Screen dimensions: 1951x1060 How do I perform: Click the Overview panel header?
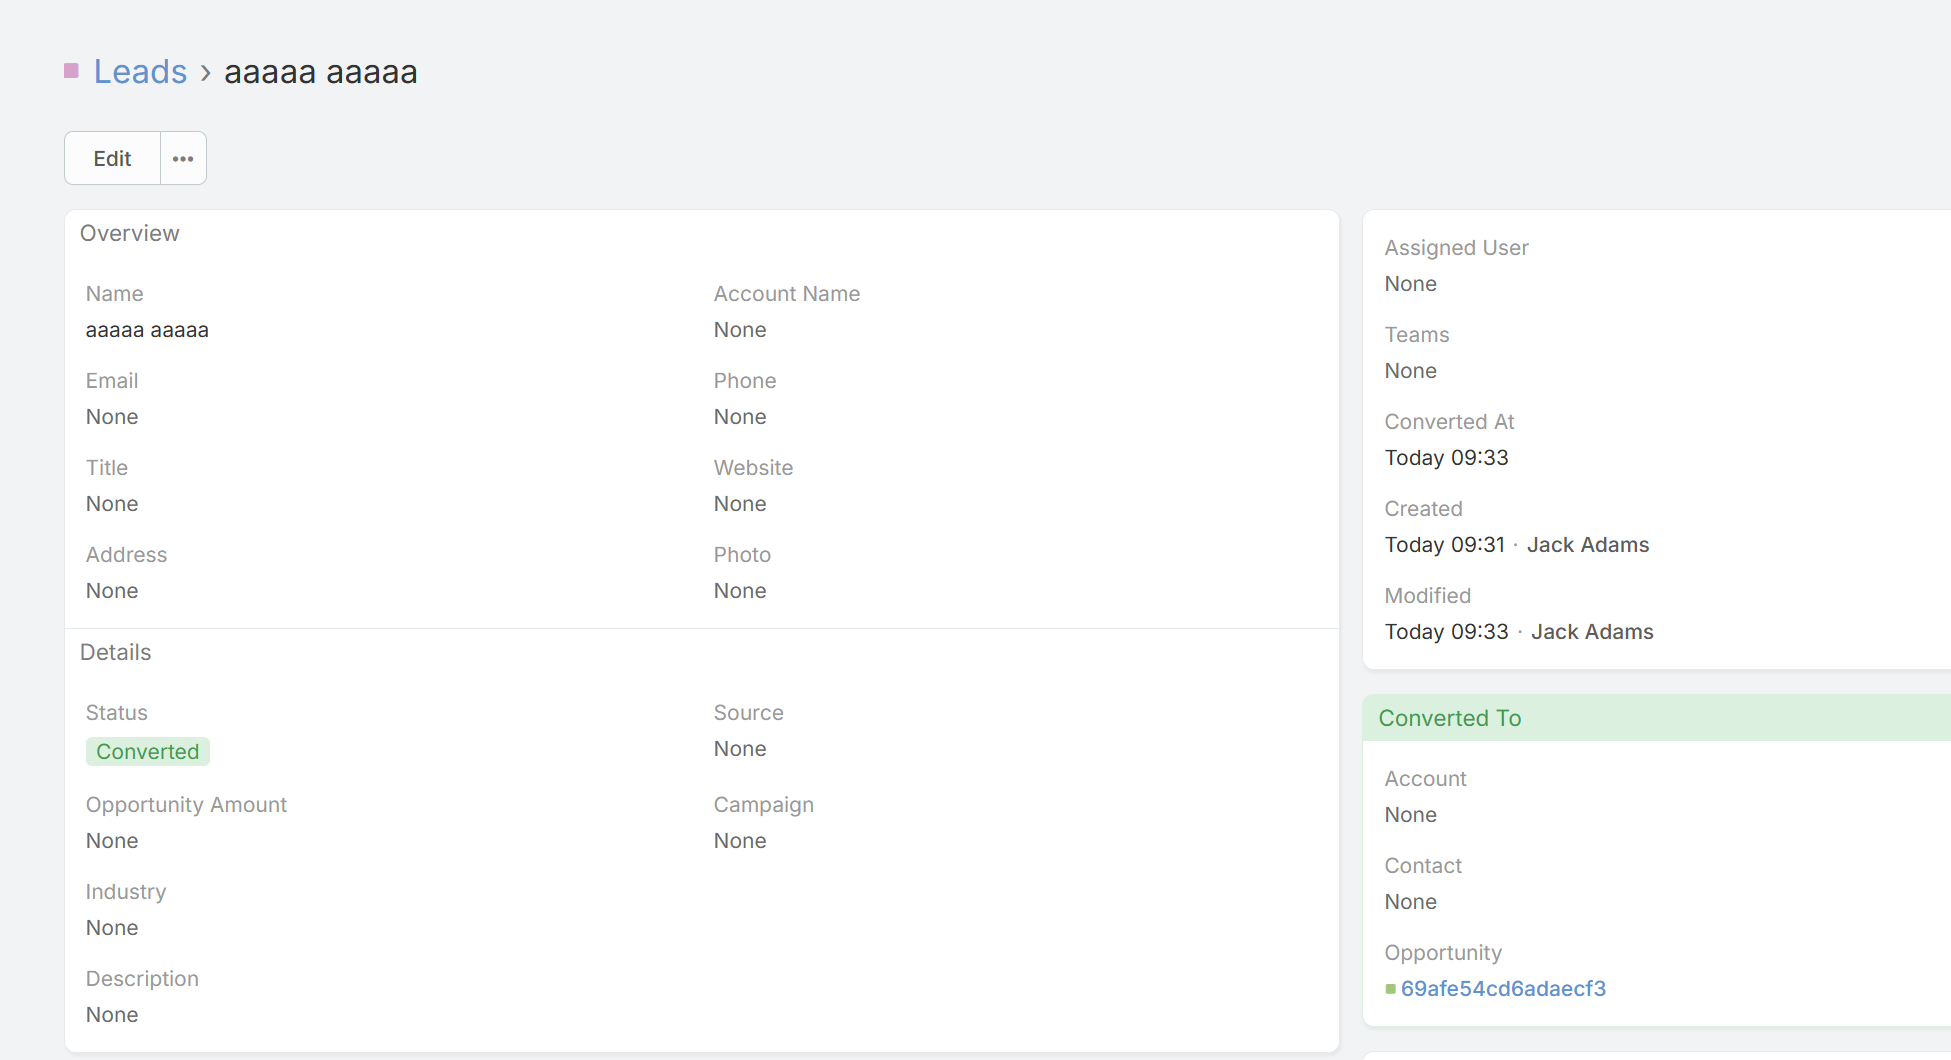click(x=130, y=233)
